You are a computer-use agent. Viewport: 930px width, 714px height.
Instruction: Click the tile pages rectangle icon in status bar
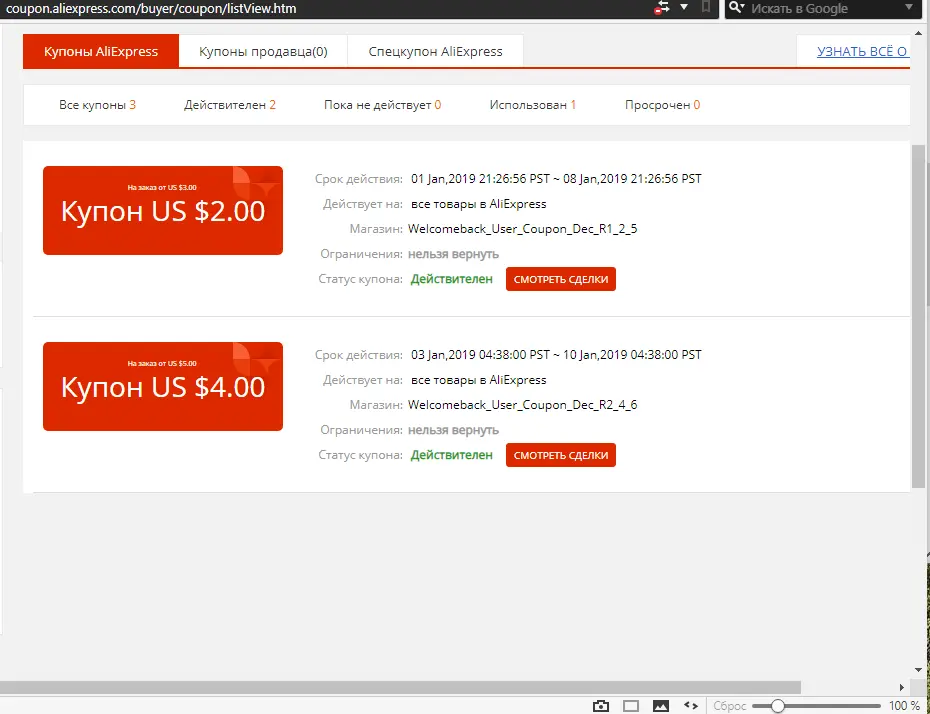631,706
